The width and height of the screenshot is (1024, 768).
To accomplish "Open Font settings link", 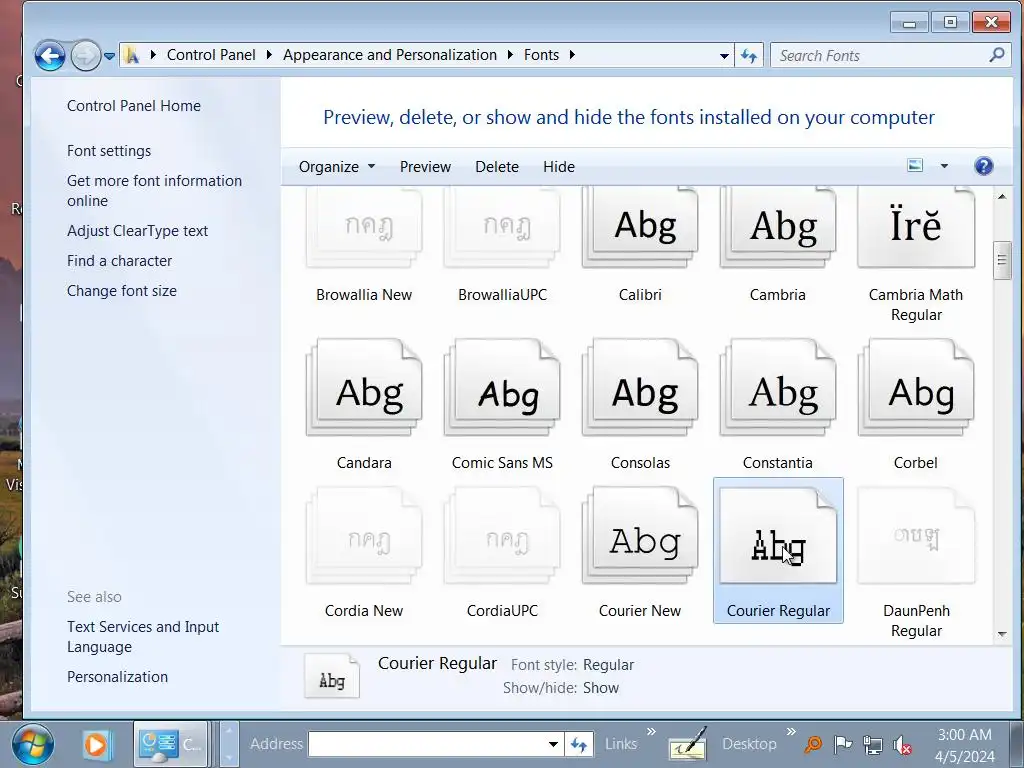I will click(109, 151).
